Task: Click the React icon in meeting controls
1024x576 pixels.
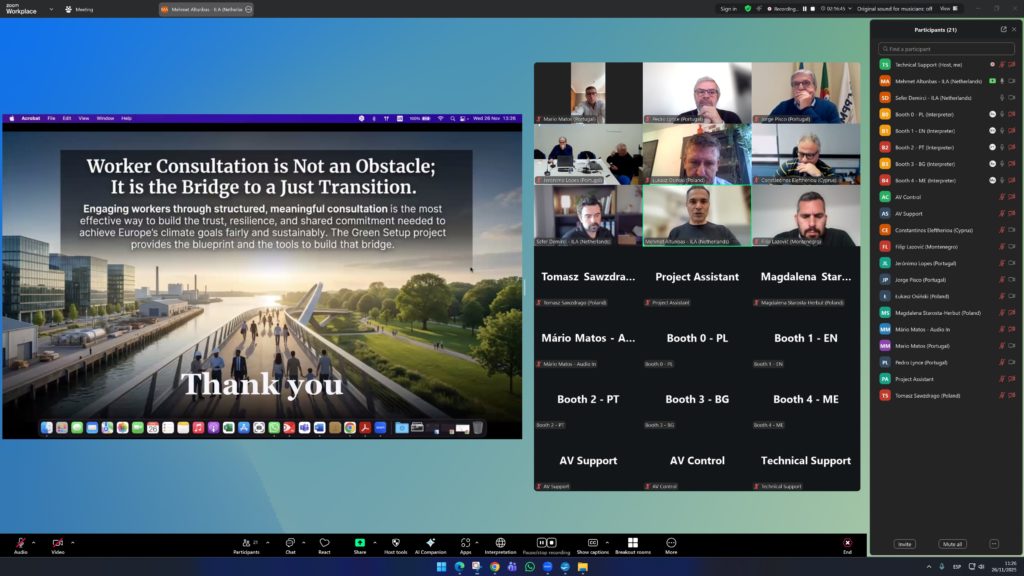Action: (x=324, y=544)
